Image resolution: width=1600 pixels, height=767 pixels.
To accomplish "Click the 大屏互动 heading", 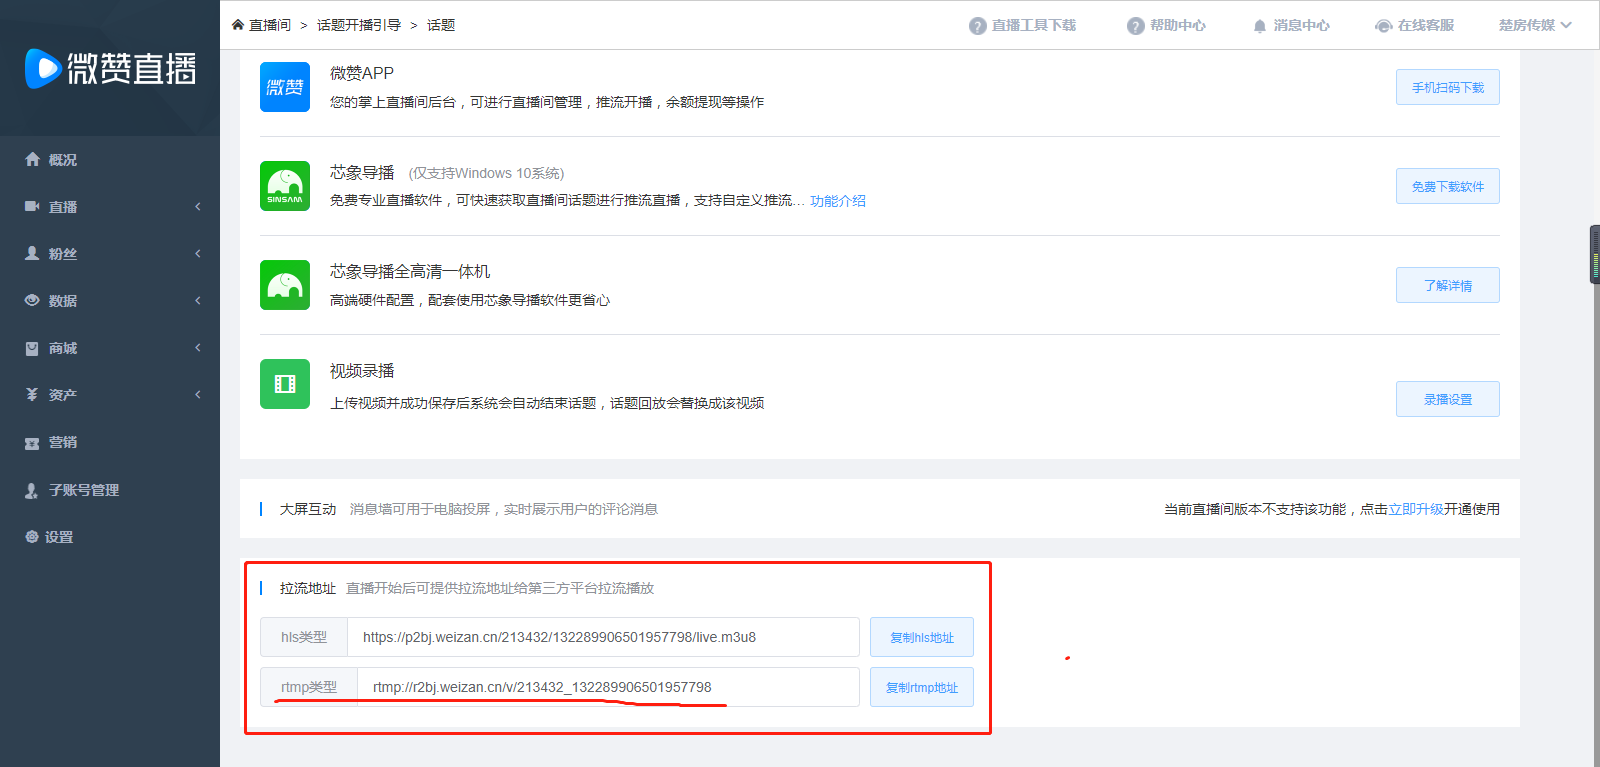I will (x=308, y=509).
